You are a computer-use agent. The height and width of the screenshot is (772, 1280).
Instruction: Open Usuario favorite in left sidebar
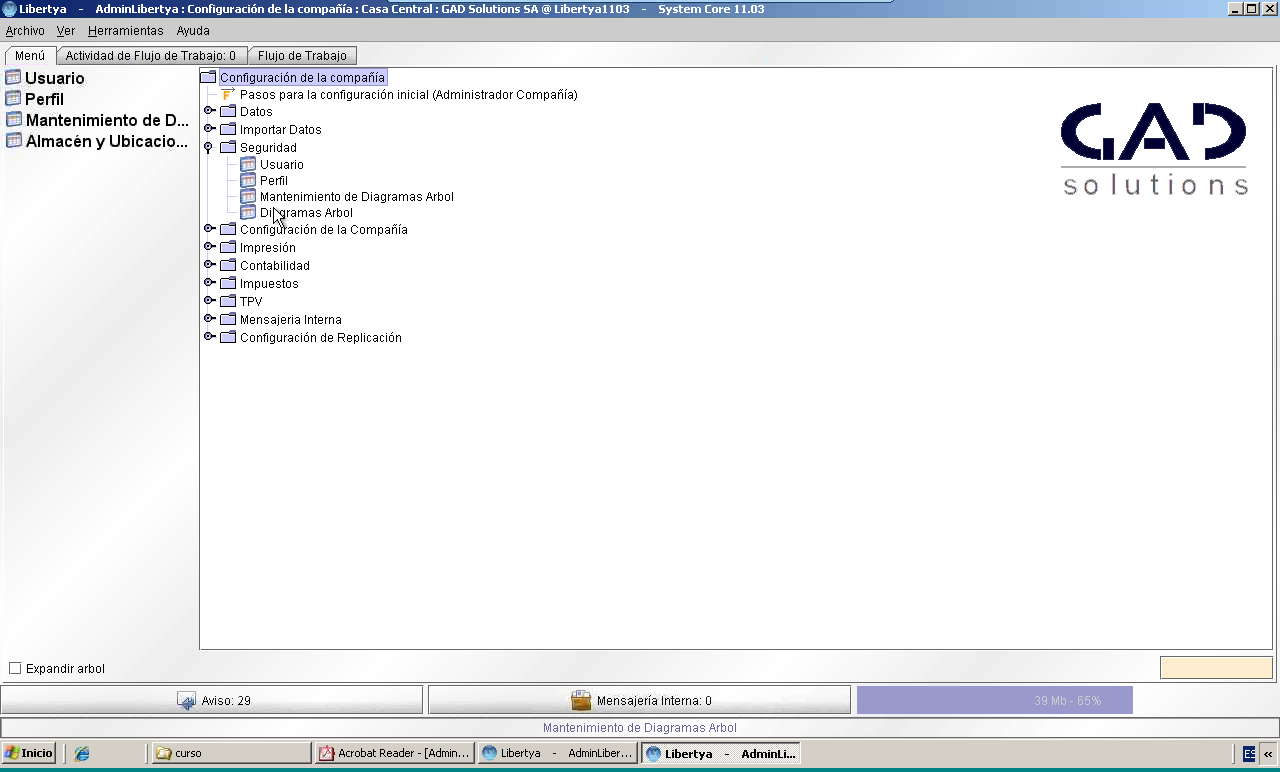tap(55, 78)
